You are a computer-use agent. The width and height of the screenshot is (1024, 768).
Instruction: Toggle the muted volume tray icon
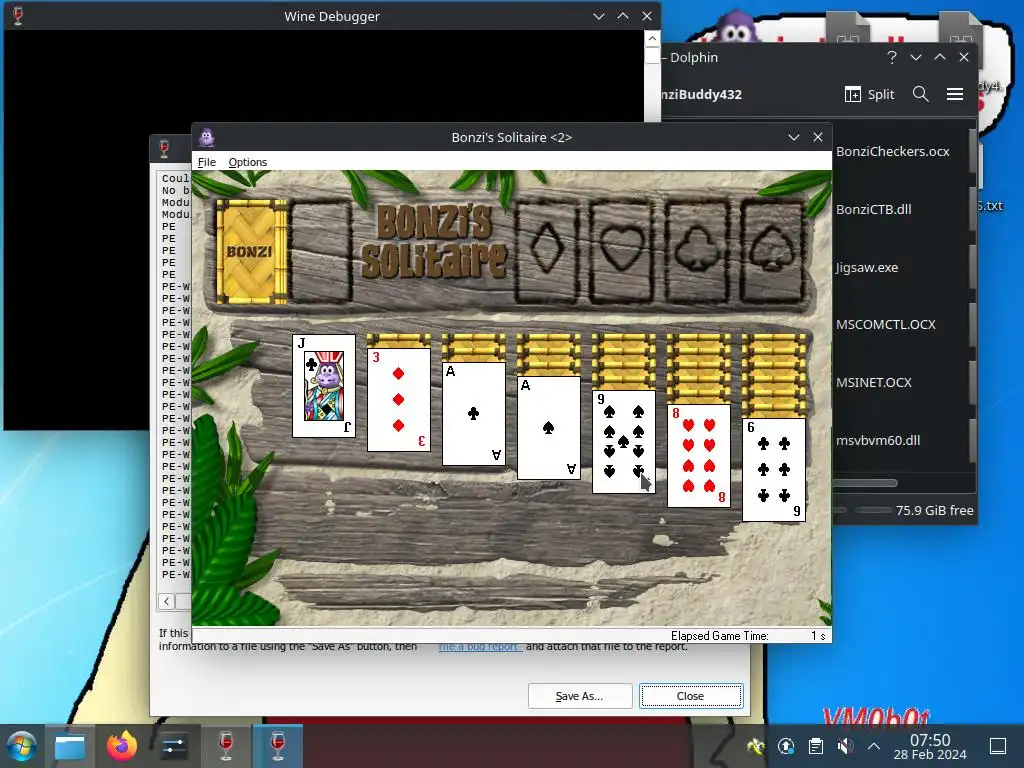click(845, 746)
